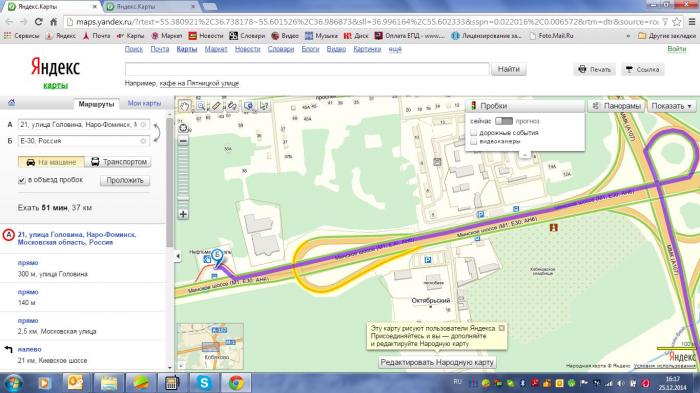Click the swap route points arrows icon
Screen dimensions: 700x393
[x=156, y=133]
